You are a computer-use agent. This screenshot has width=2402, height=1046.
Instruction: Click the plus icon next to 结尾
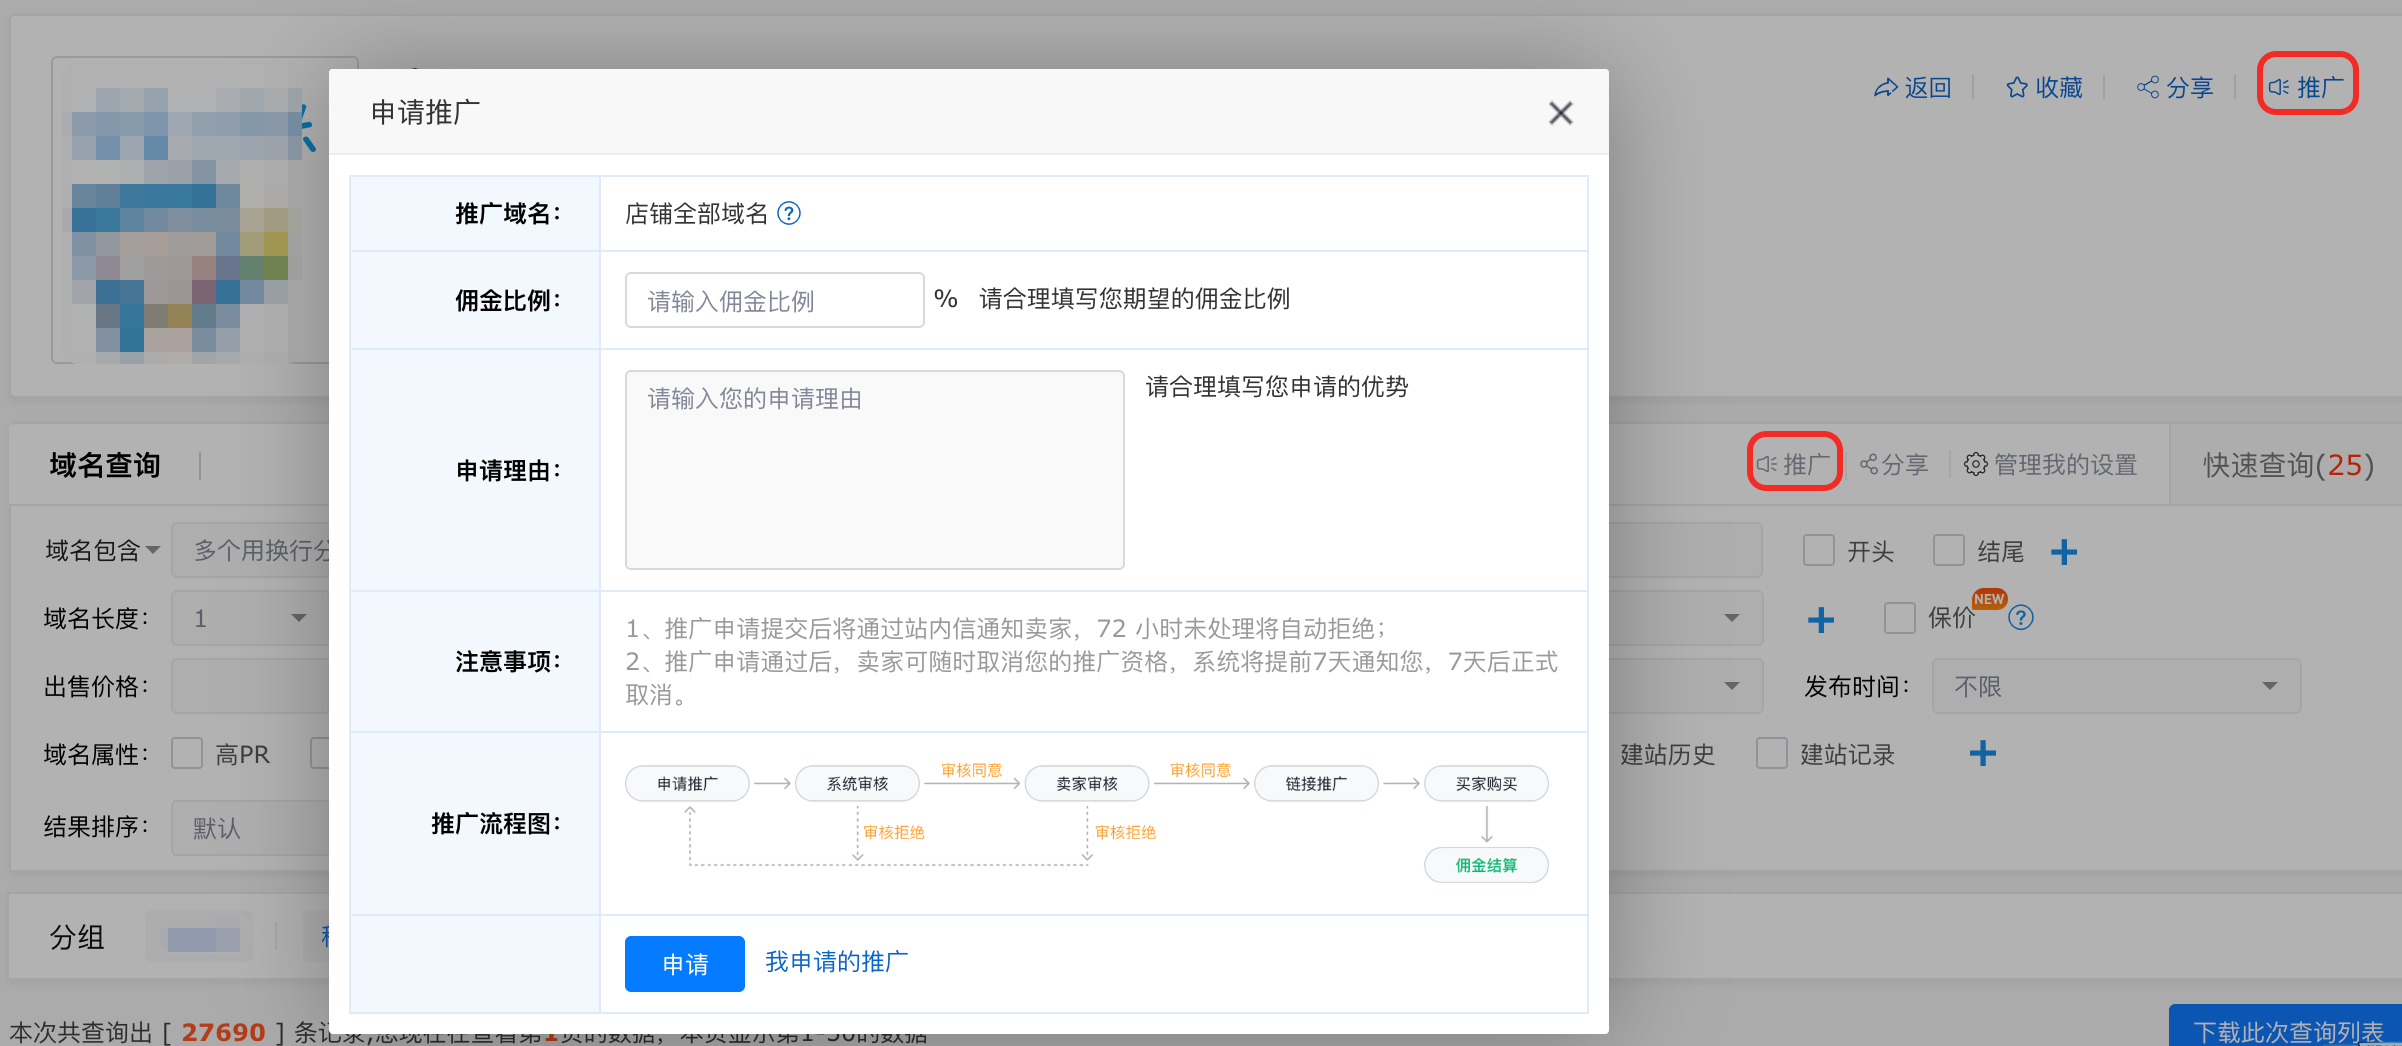(2063, 552)
